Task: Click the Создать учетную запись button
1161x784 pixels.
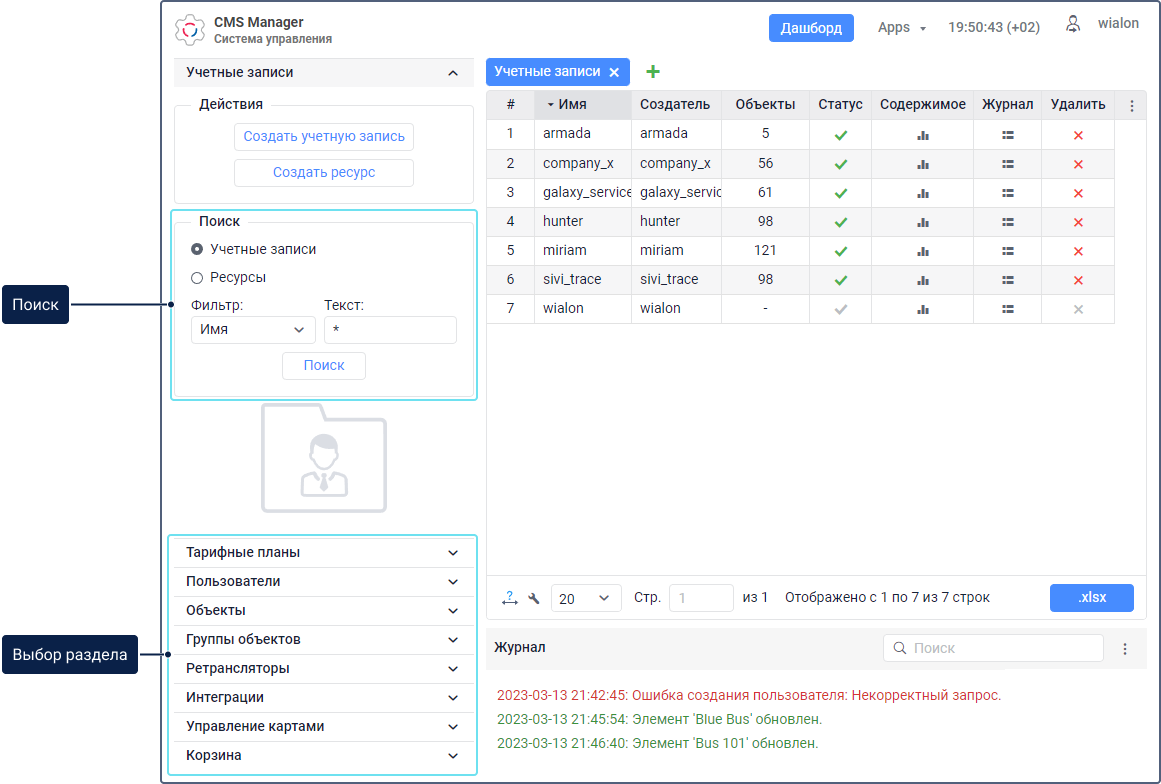Action: click(x=324, y=137)
